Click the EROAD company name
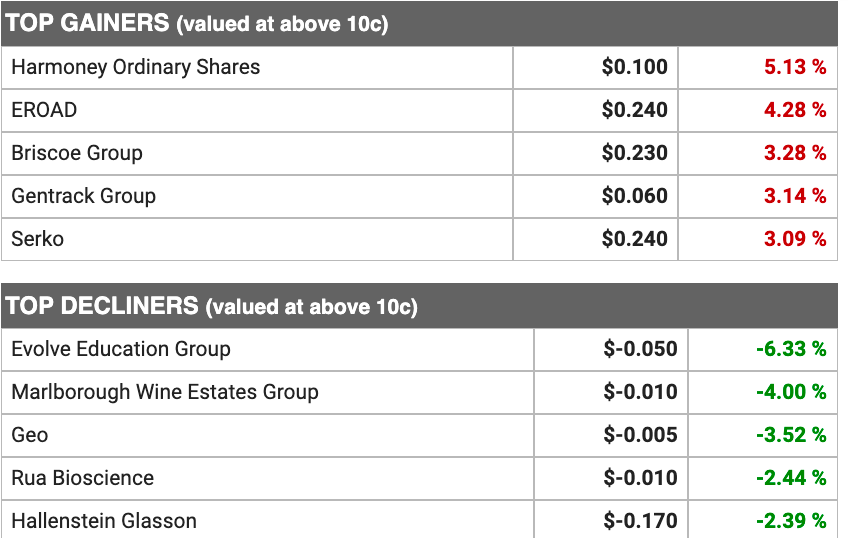Screen dimensions: 848x538 coord(44,110)
